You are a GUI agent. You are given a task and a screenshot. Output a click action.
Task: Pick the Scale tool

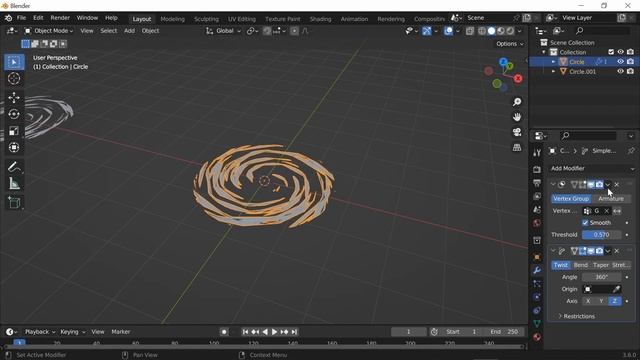tap(14, 131)
